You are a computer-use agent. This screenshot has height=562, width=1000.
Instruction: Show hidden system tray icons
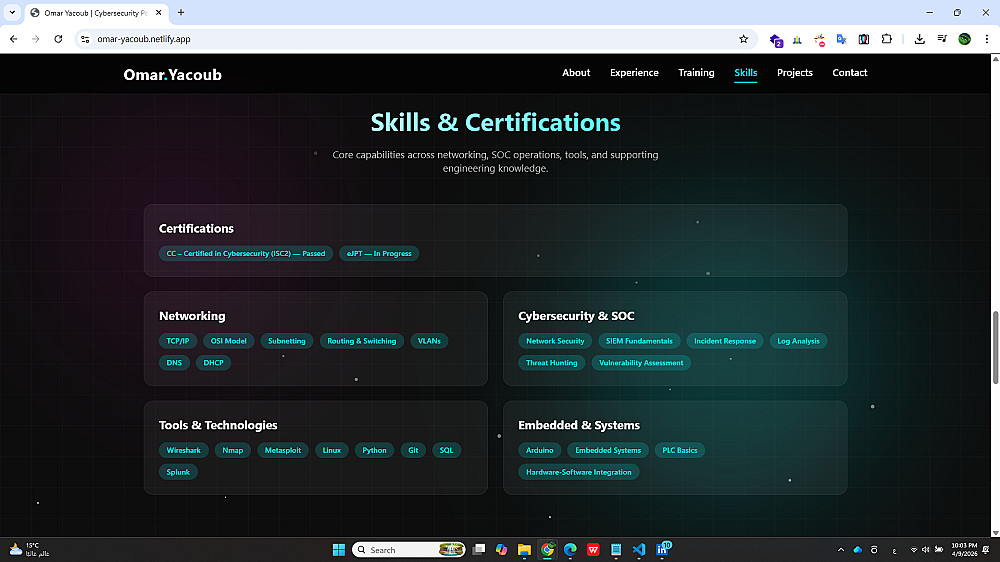click(x=840, y=549)
